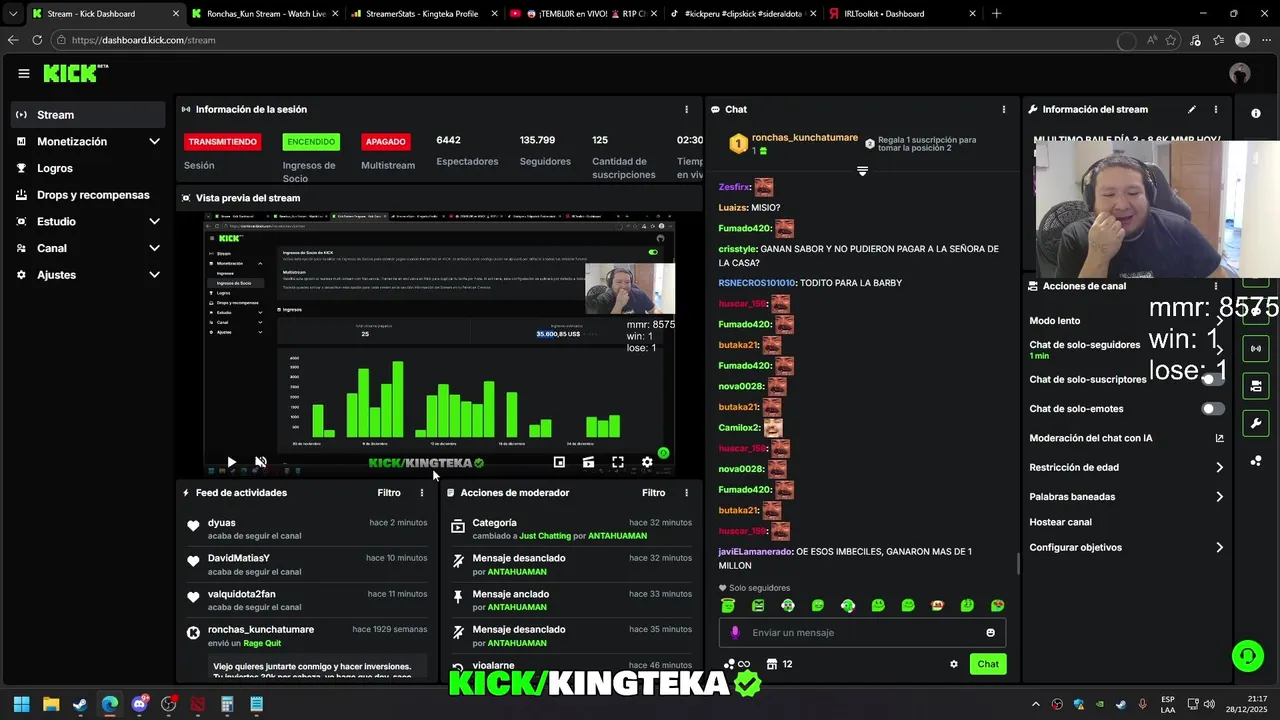Click the camera icon in right rail
Viewport: 1280px width, 720px height.
[x=1256, y=386]
